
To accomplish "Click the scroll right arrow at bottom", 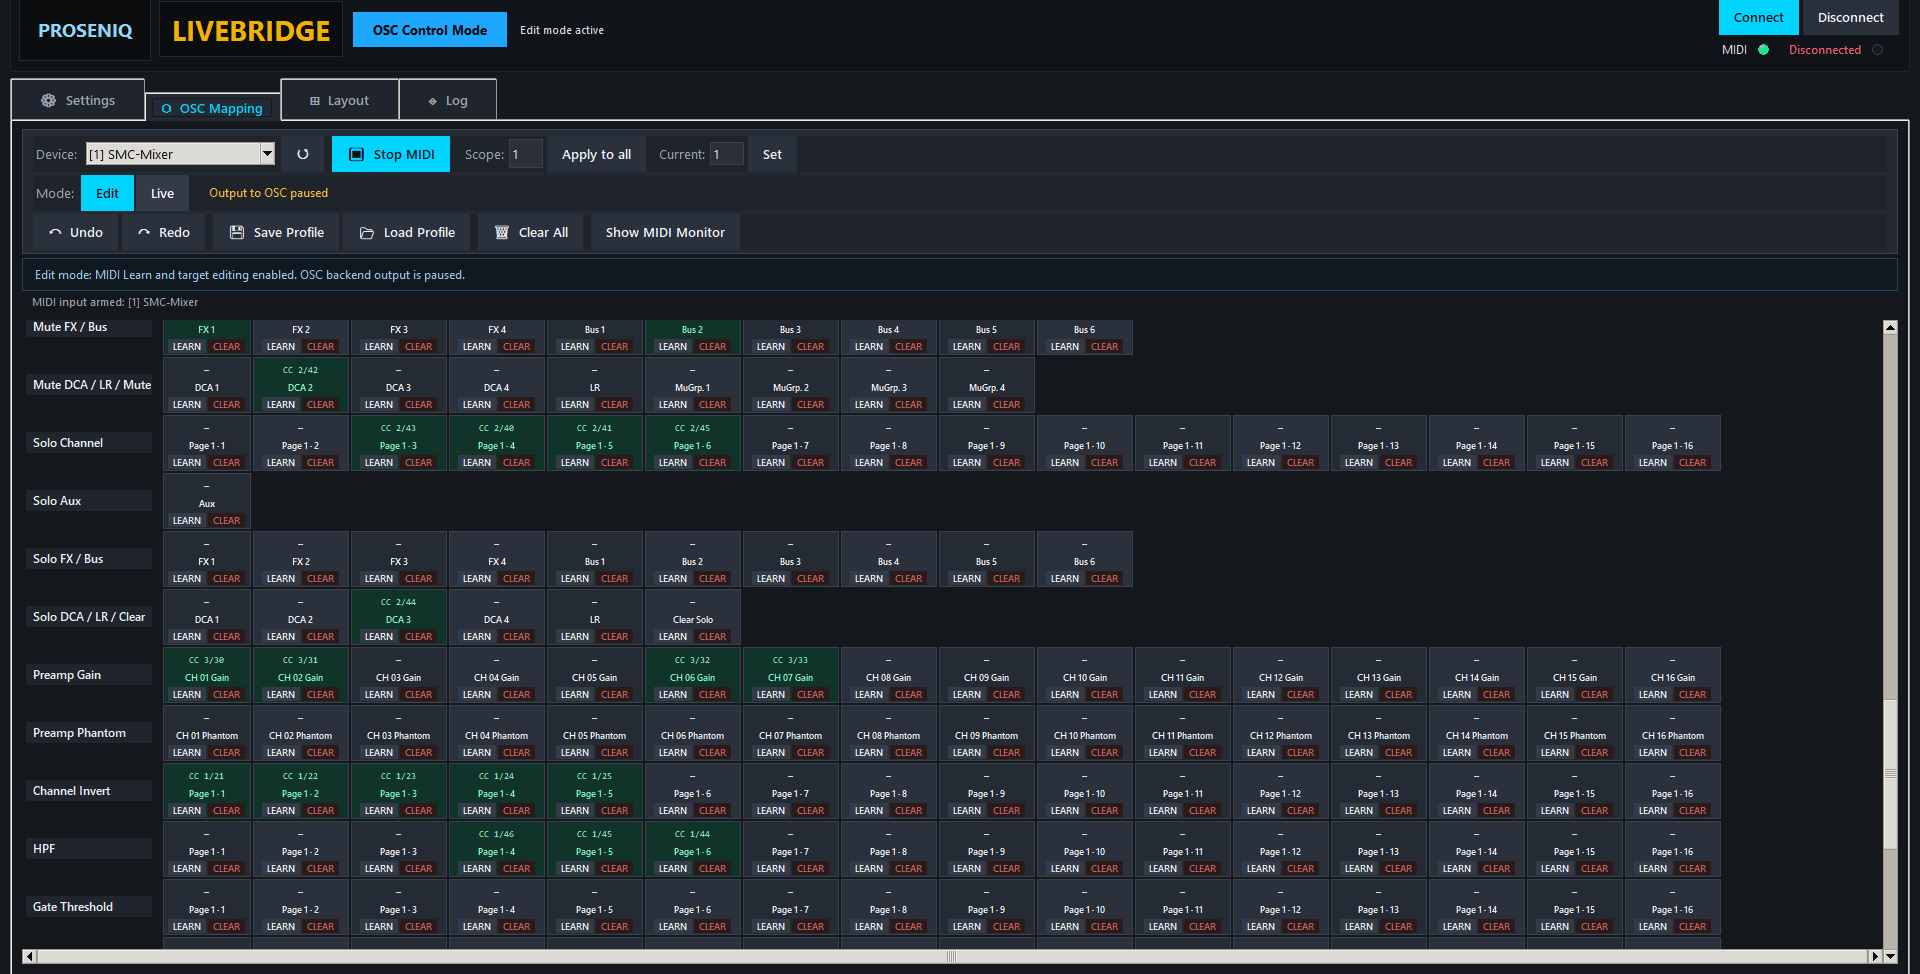I will [1875, 956].
